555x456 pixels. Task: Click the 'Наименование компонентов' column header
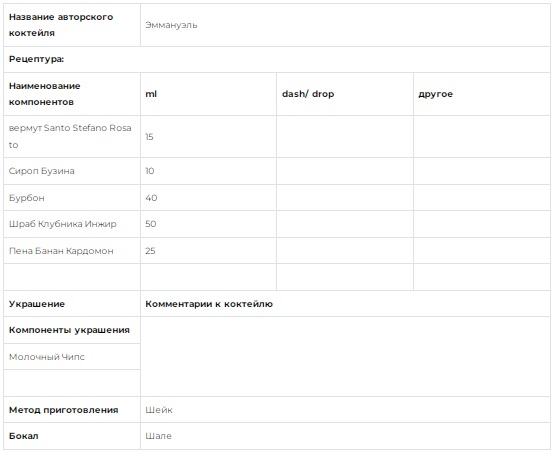[x=72, y=94]
